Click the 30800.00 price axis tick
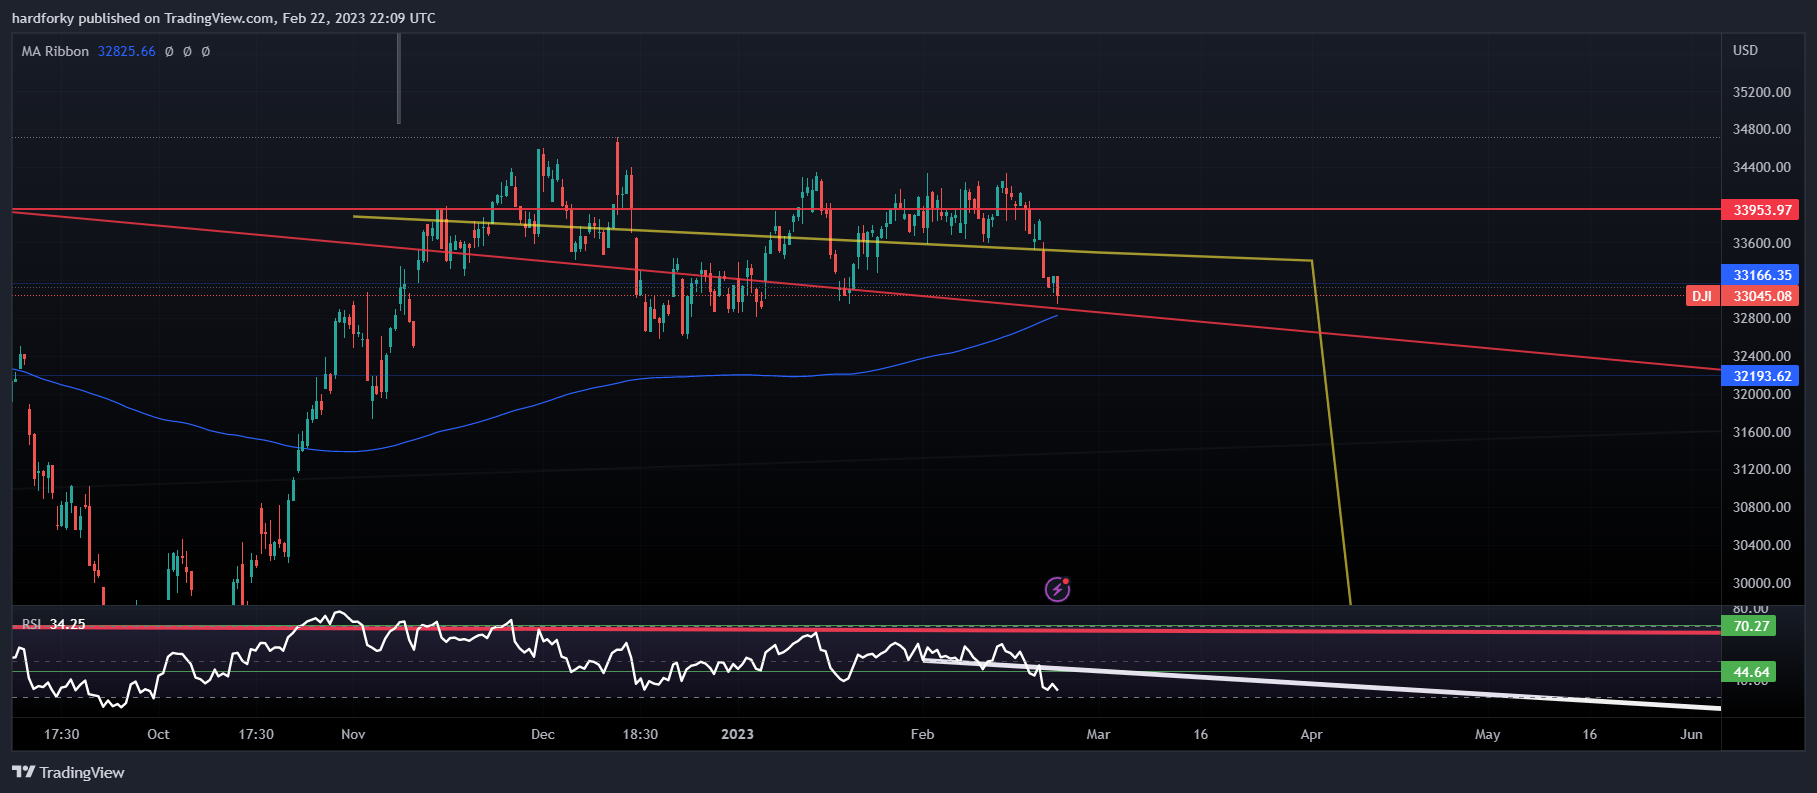 (1761, 507)
